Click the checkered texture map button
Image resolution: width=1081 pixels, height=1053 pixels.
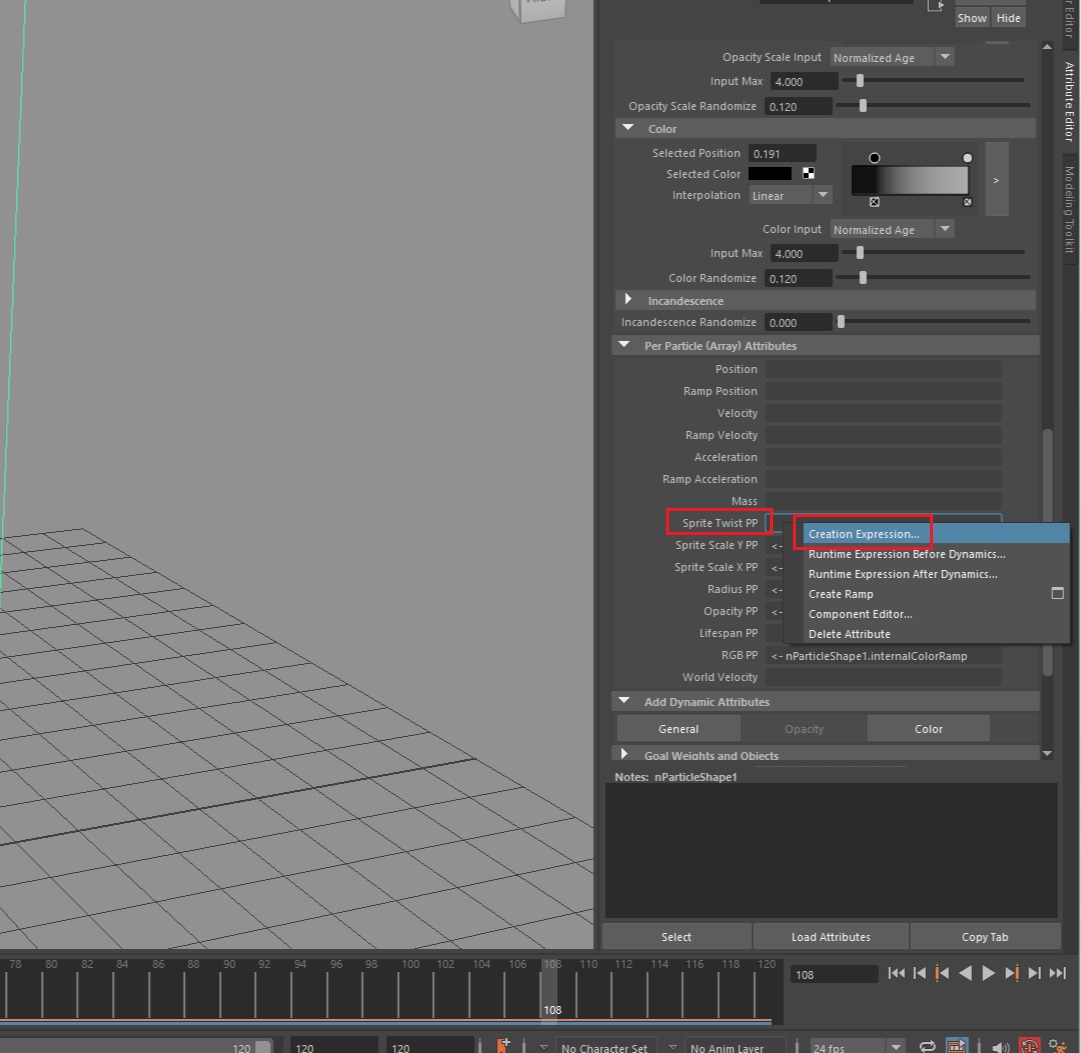[808, 173]
